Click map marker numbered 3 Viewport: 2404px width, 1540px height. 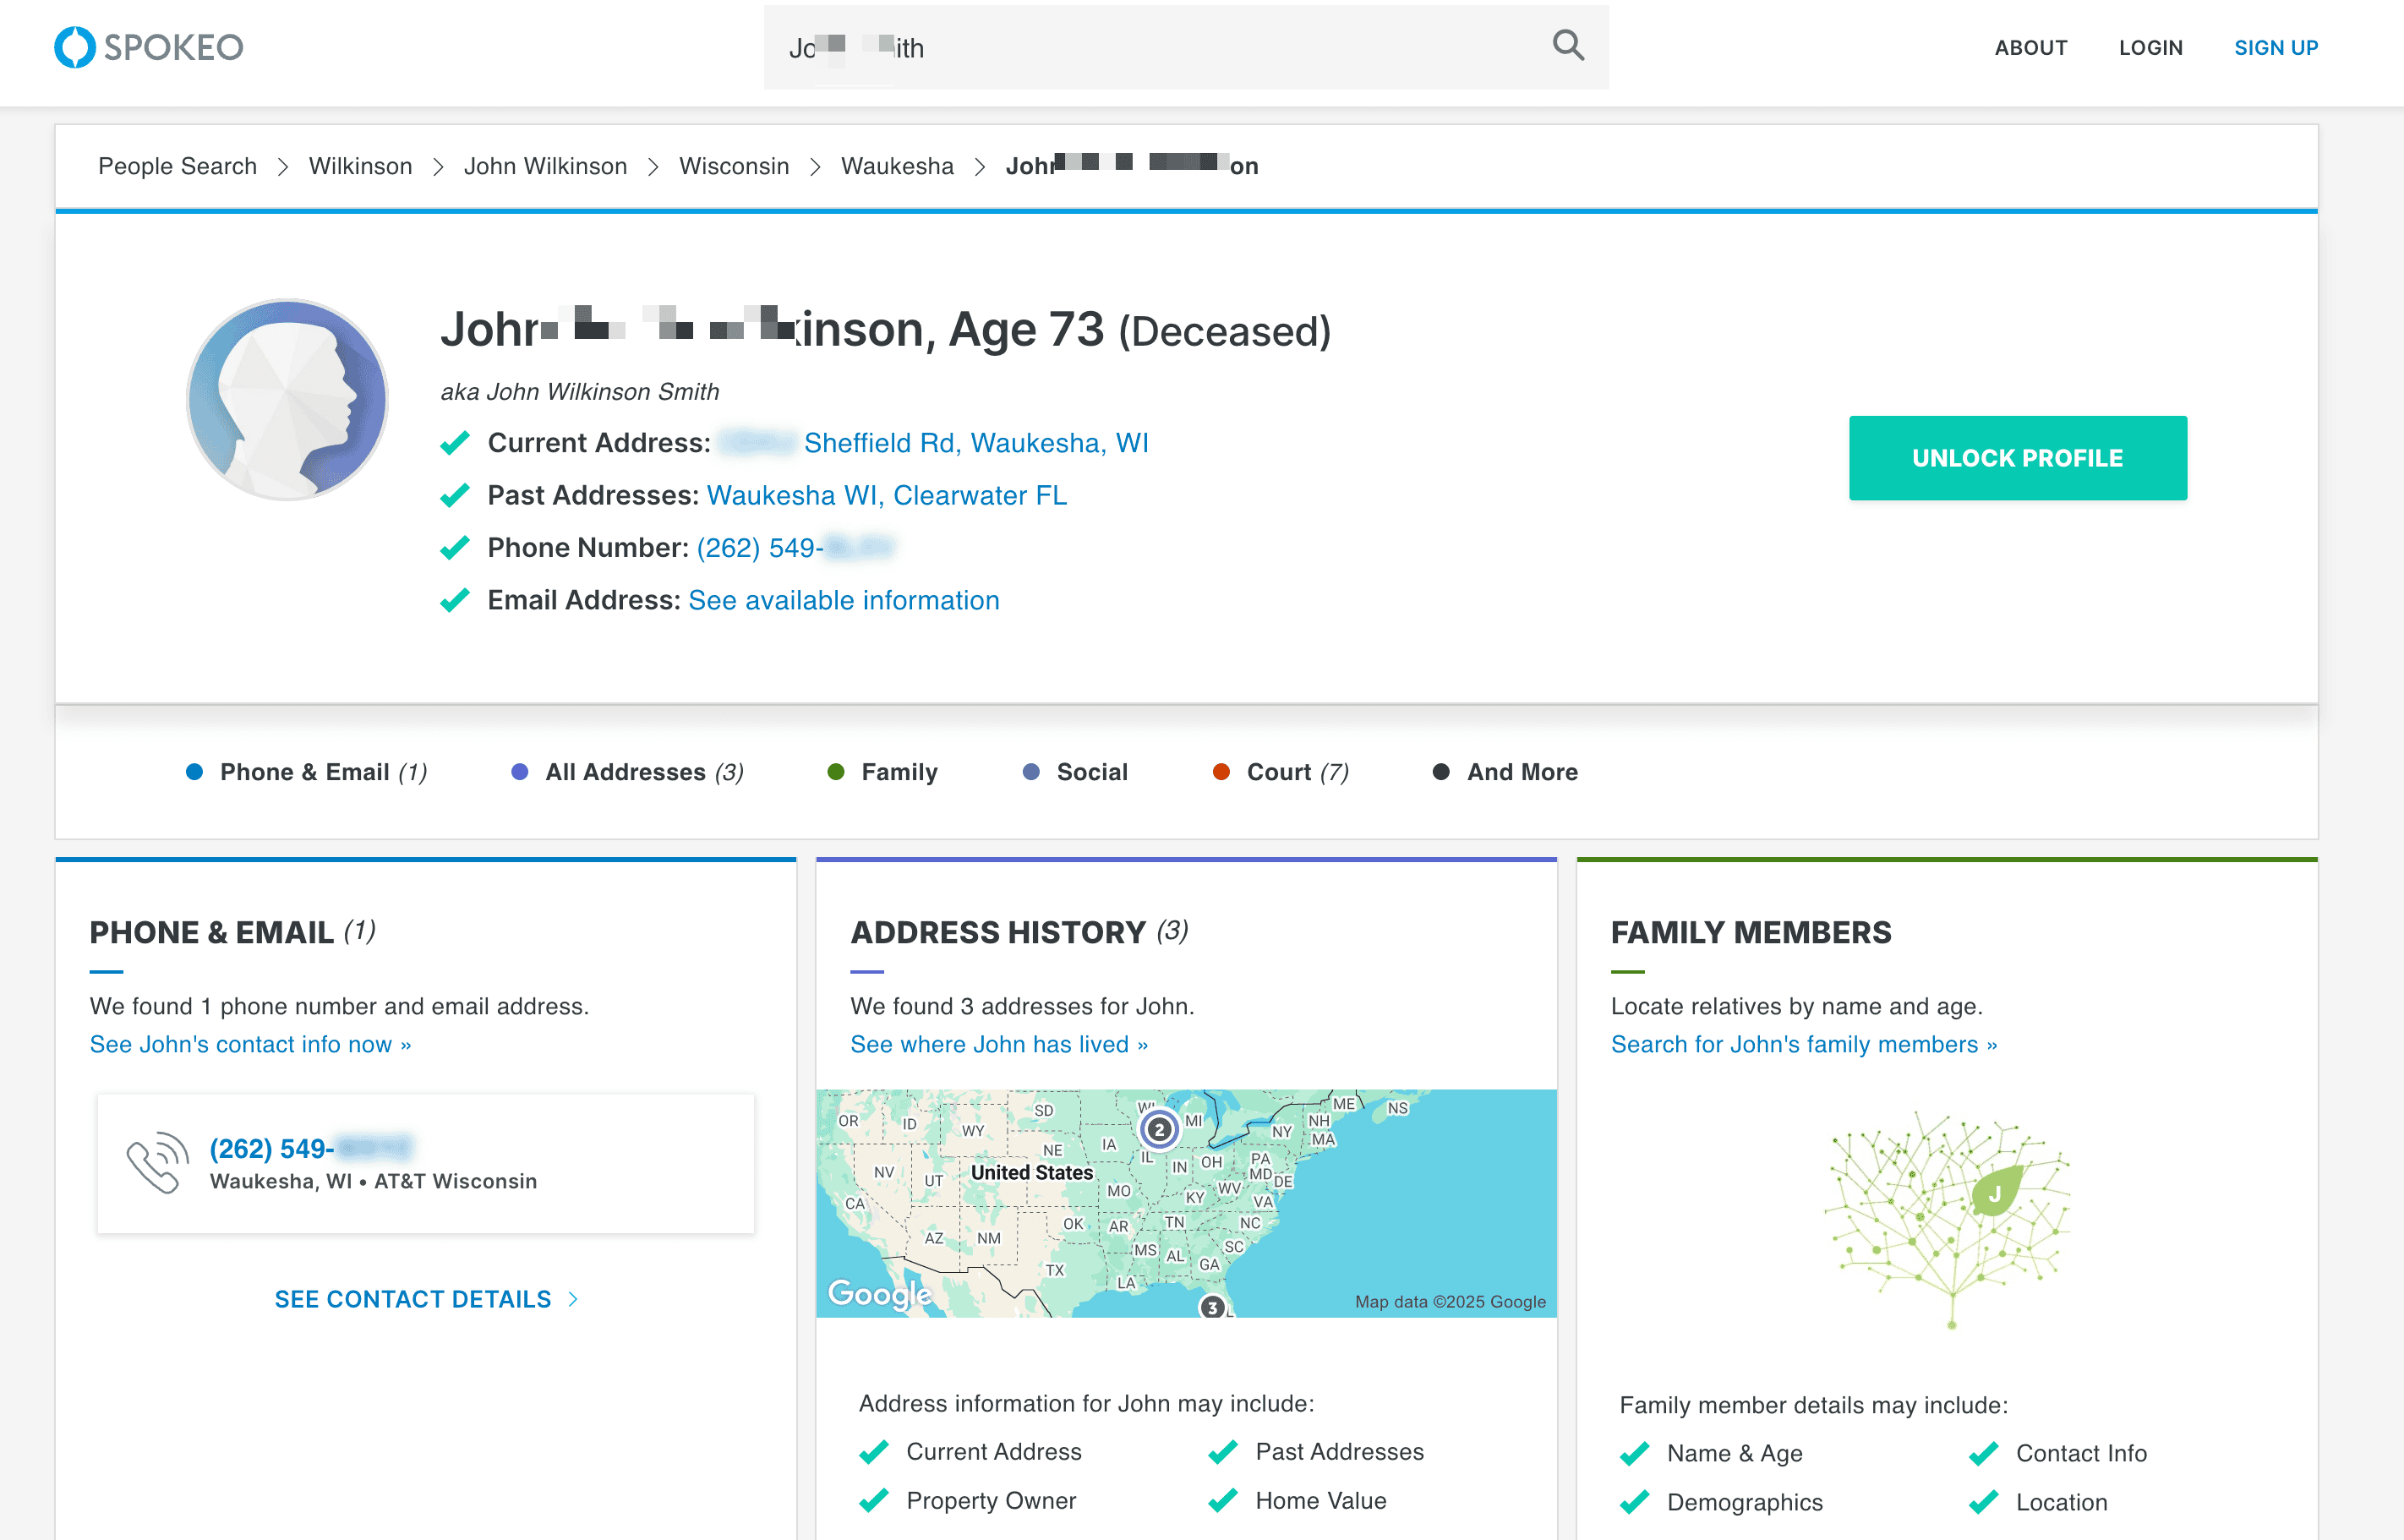pyautogui.click(x=1212, y=1307)
